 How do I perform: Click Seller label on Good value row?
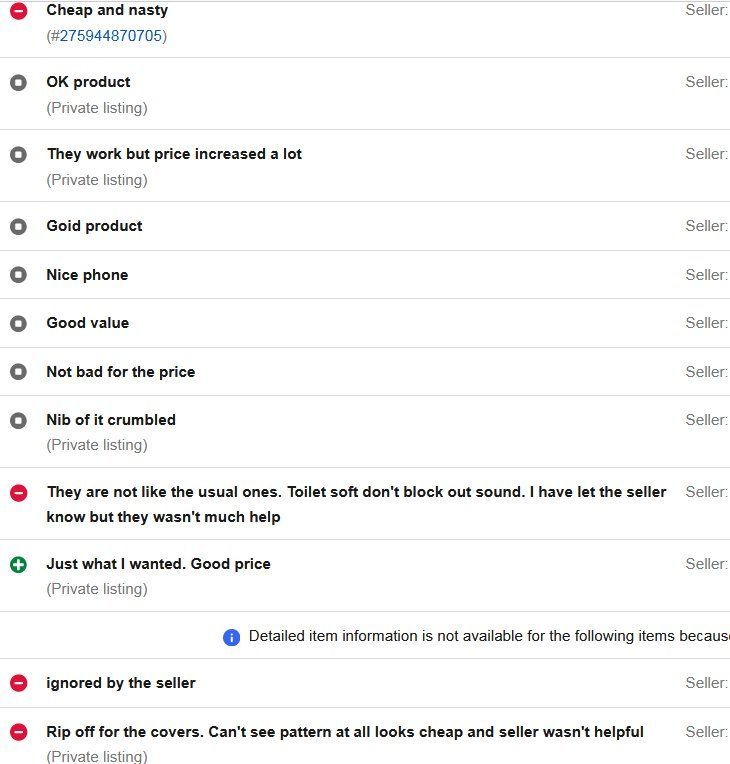[x=707, y=323]
